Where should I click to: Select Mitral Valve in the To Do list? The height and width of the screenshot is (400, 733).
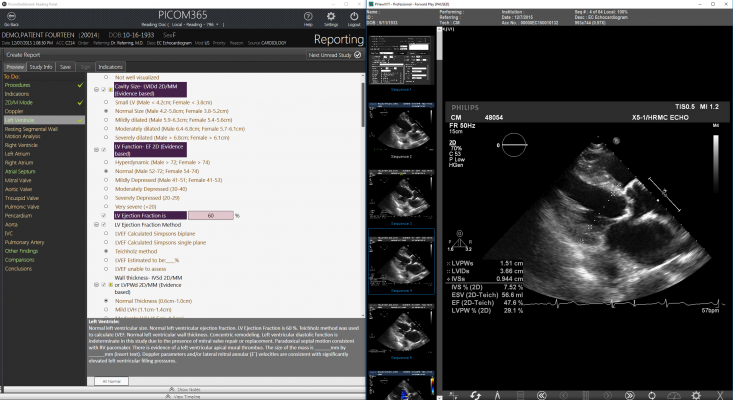[17, 179]
